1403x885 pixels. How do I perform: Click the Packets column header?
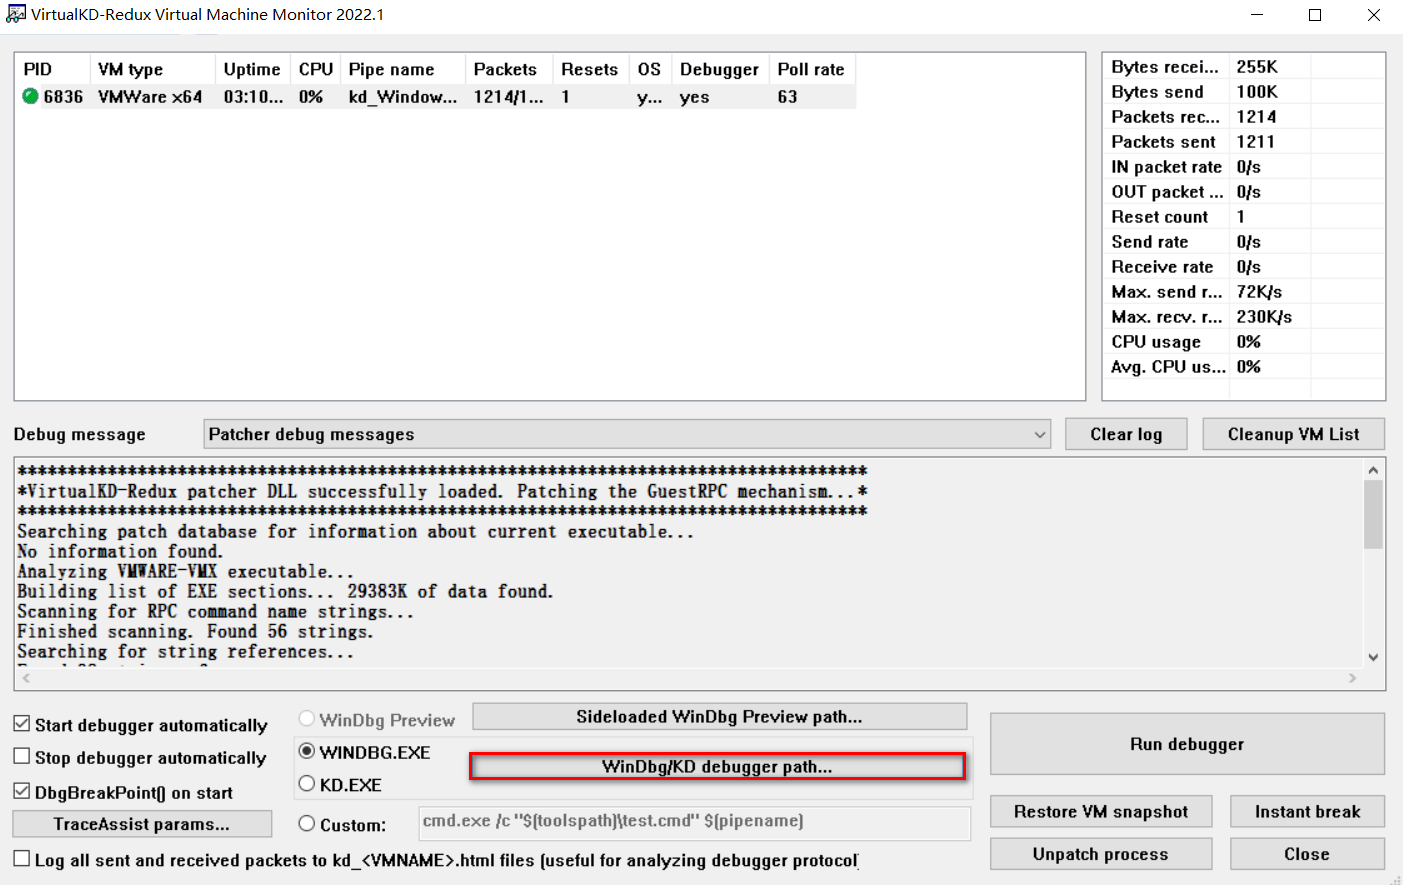click(x=508, y=69)
